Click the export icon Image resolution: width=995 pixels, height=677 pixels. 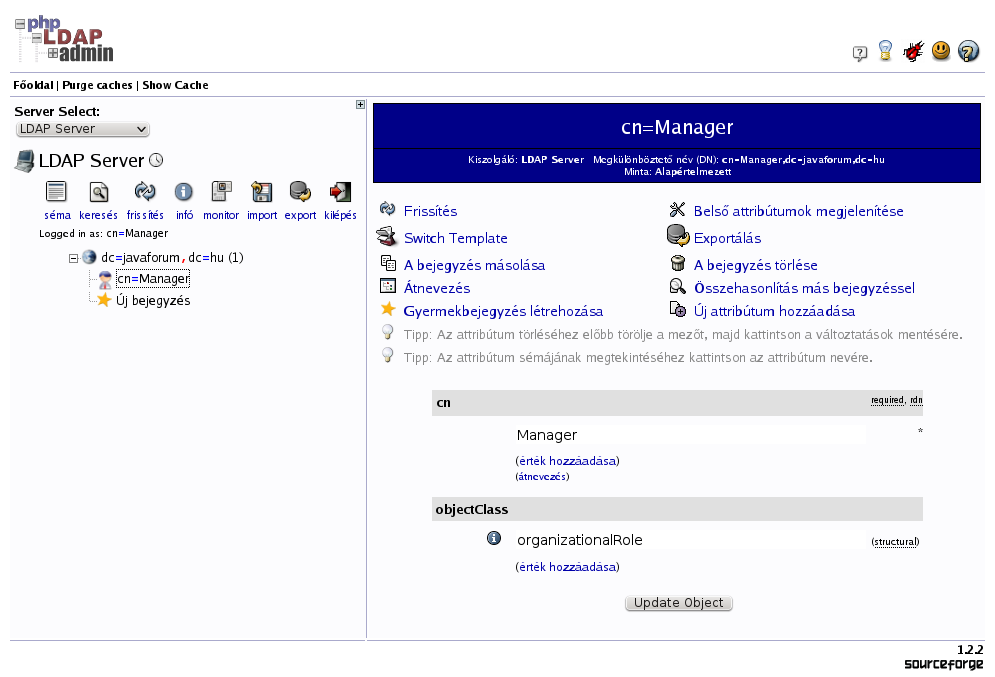click(x=300, y=192)
